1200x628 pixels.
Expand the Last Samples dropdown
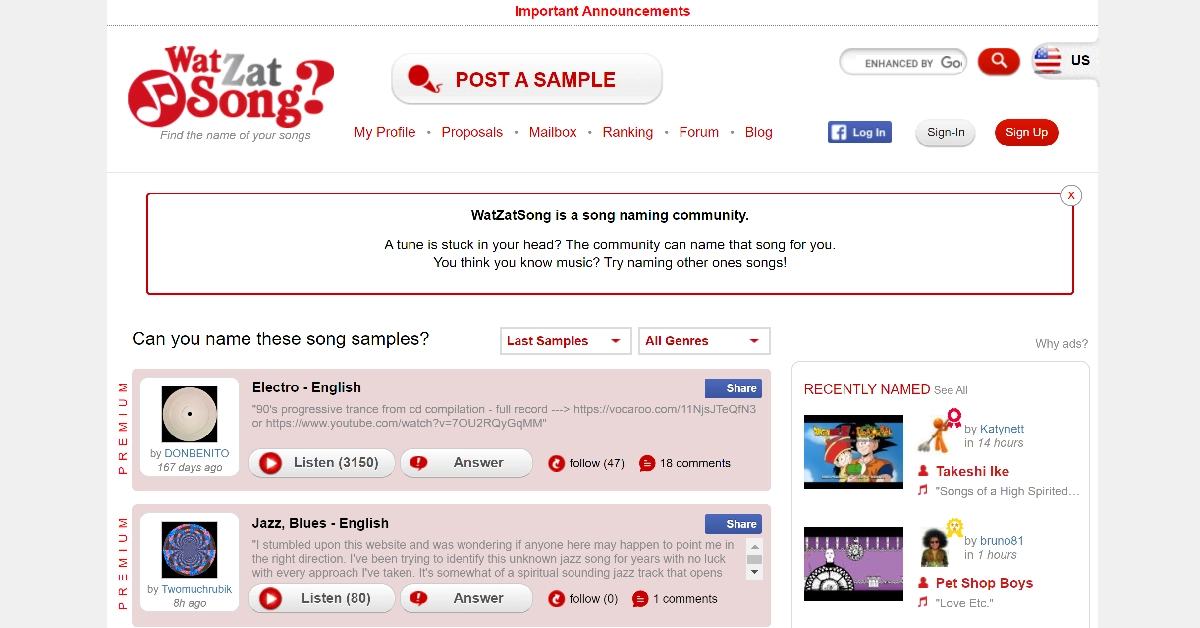(566, 341)
